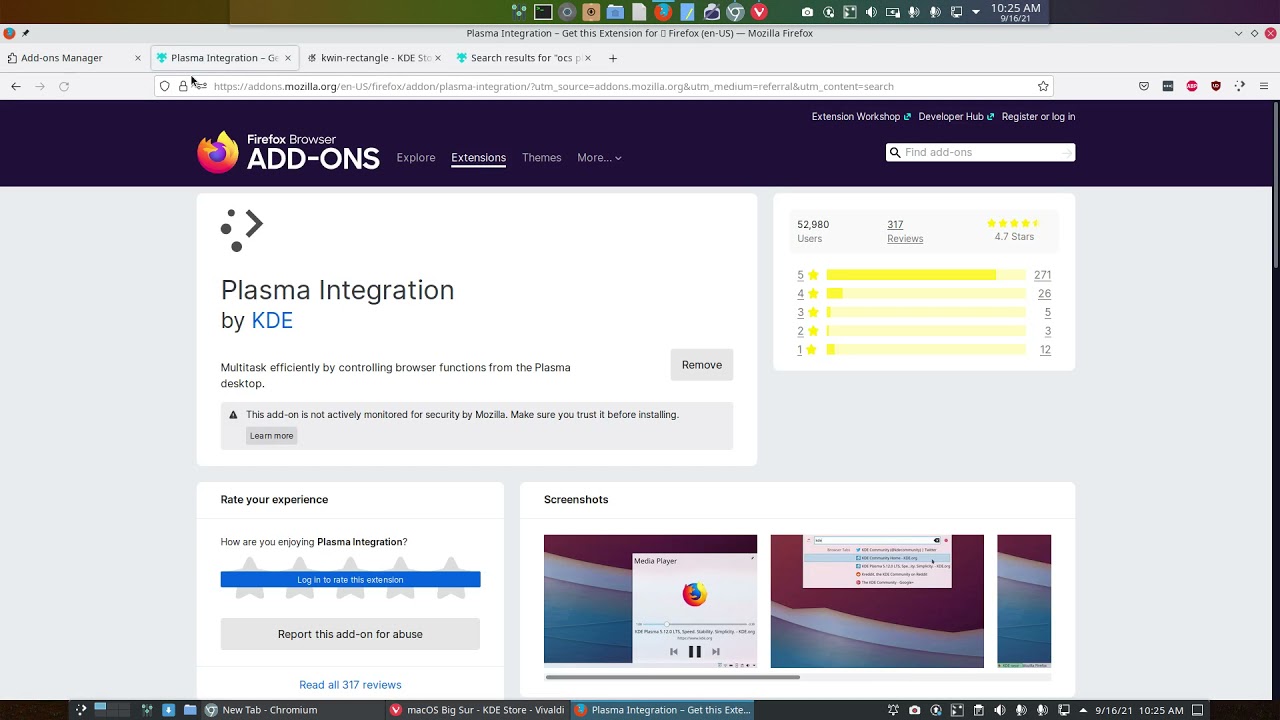Expand hidden tray icons in top panel
Screen dimensions: 1280x720
pos(976,12)
